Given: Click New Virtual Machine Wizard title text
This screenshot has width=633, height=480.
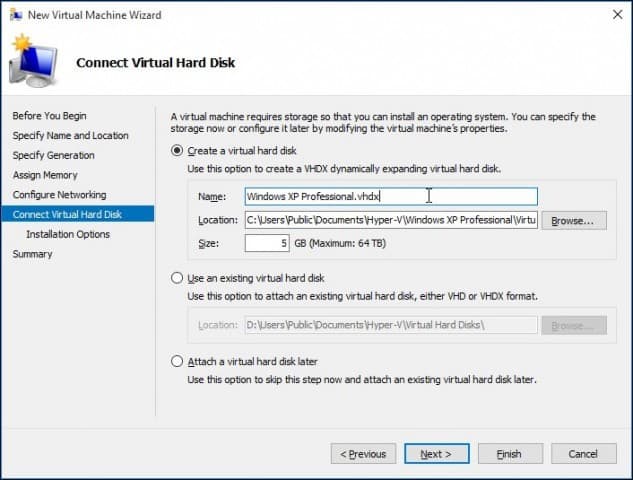Looking at the screenshot, I should coord(94,15).
